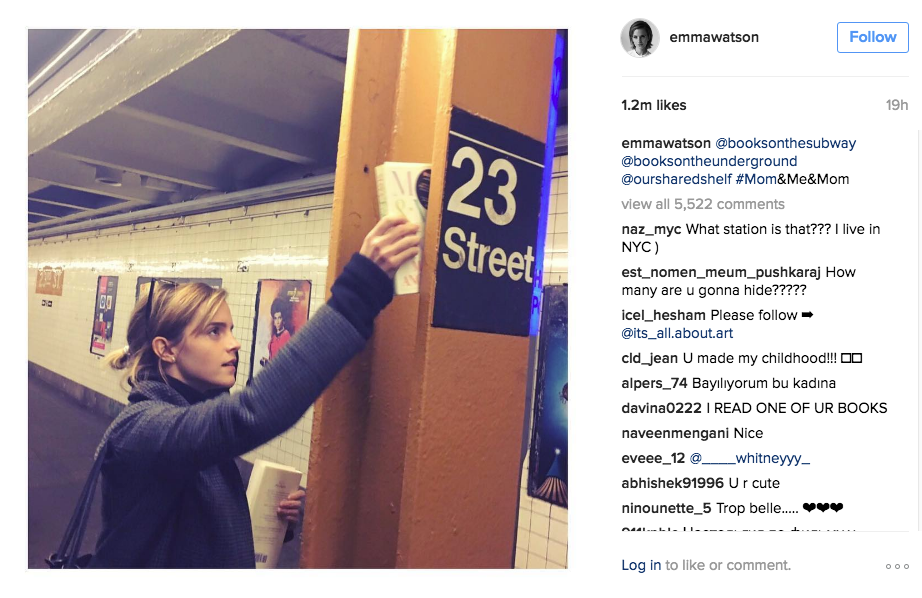
Task: Open the @____whitneyyy_ mention
Action: (750, 458)
